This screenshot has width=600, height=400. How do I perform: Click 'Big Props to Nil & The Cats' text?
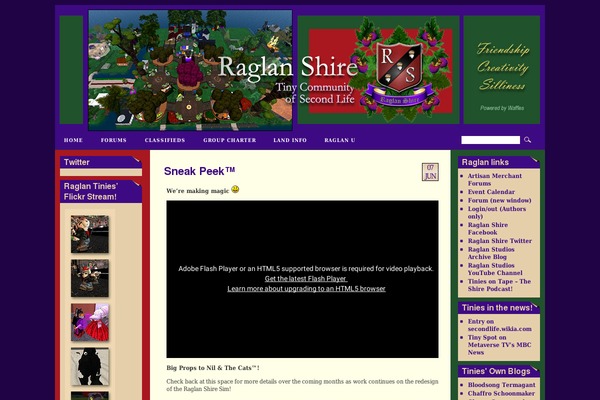click(x=213, y=368)
